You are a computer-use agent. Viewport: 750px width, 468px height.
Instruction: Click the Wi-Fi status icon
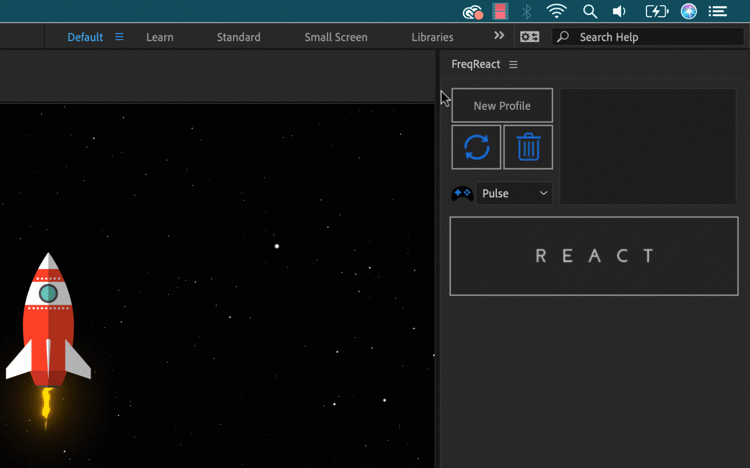[556, 12]
